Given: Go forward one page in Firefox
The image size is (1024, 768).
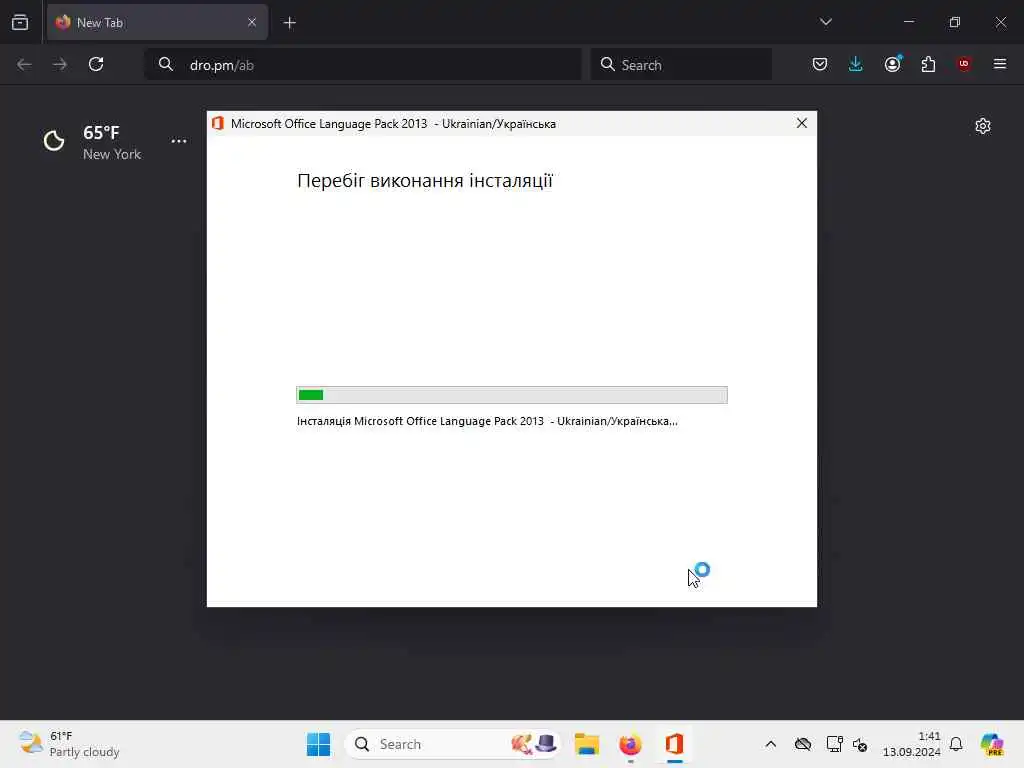Looking at the screenshot, I should coord(59,64).
